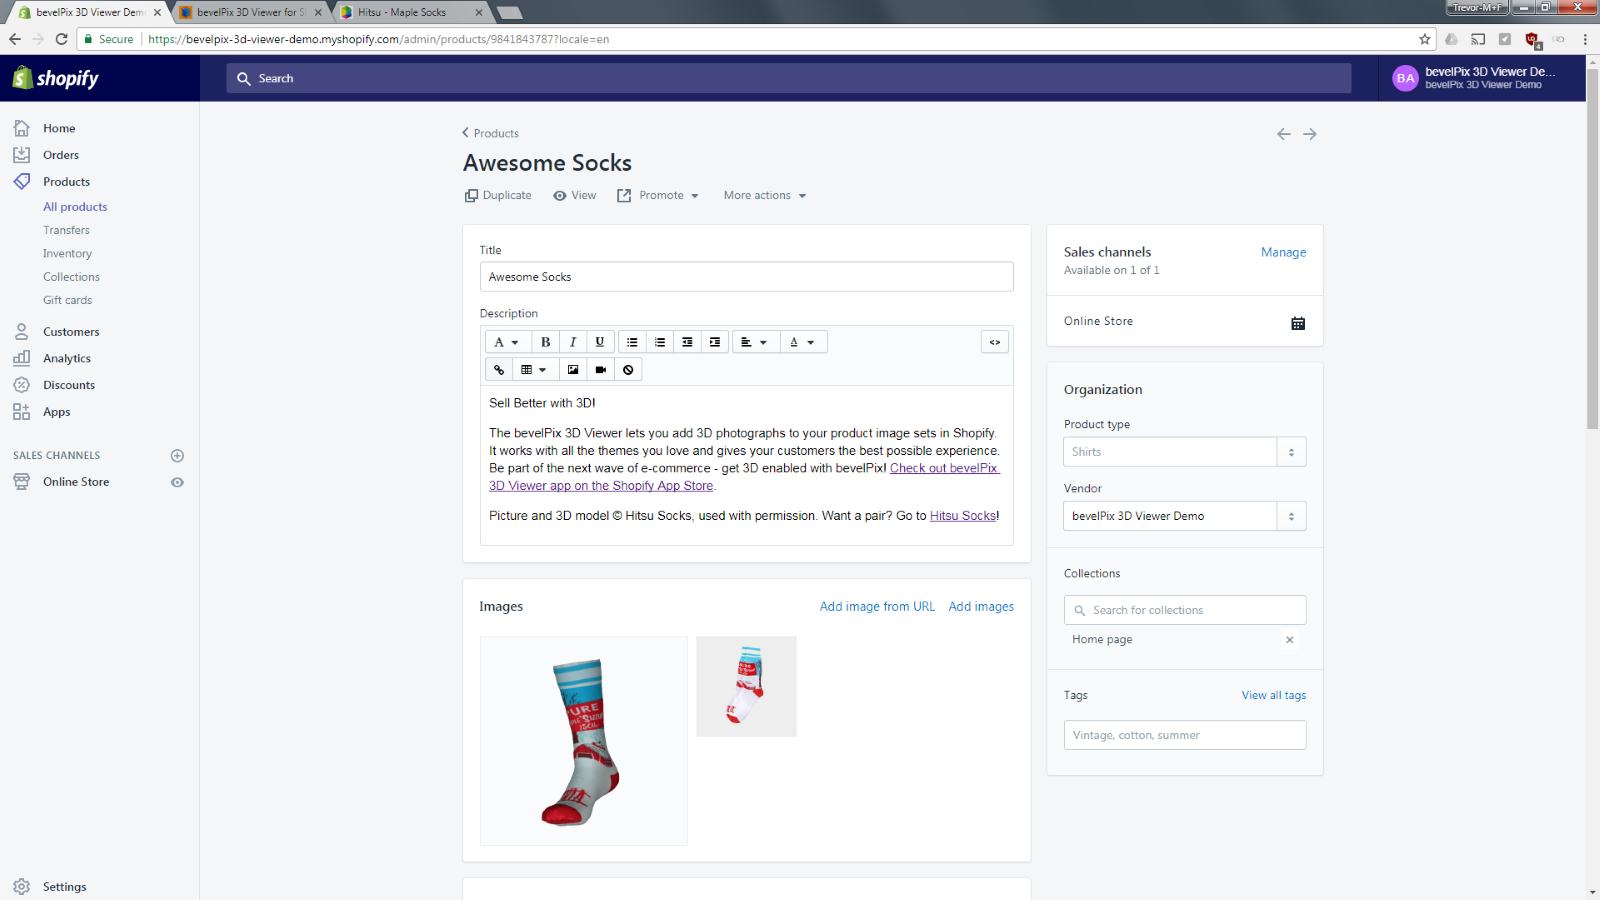The width and height of the screenshot is (1600, 900).
Task: Click the Shopify logo
Action: (x=56, y=78)
